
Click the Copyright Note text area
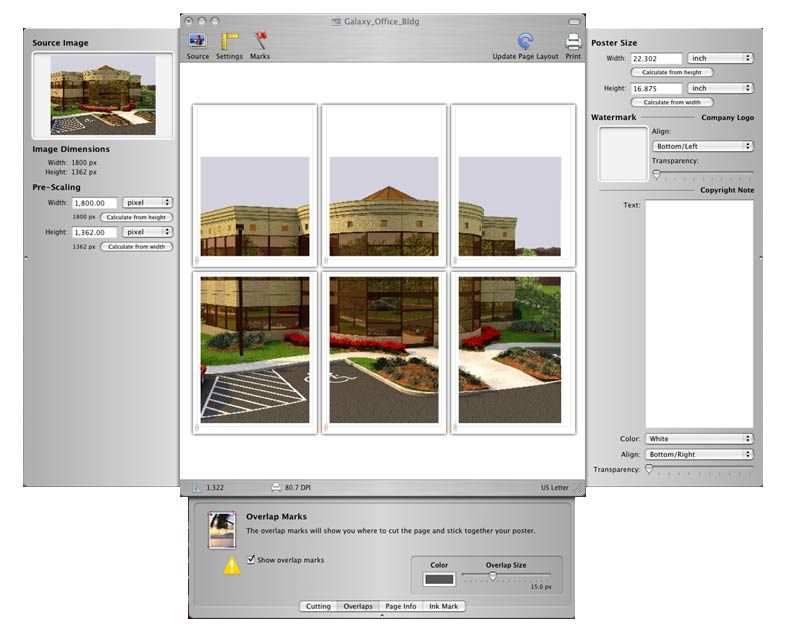[699, 314]
